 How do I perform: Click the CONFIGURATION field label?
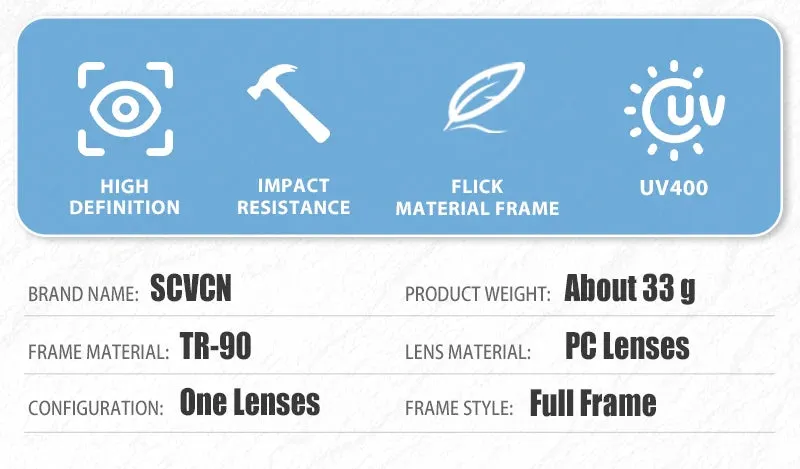pyautogui.click(x=96, y=408)
